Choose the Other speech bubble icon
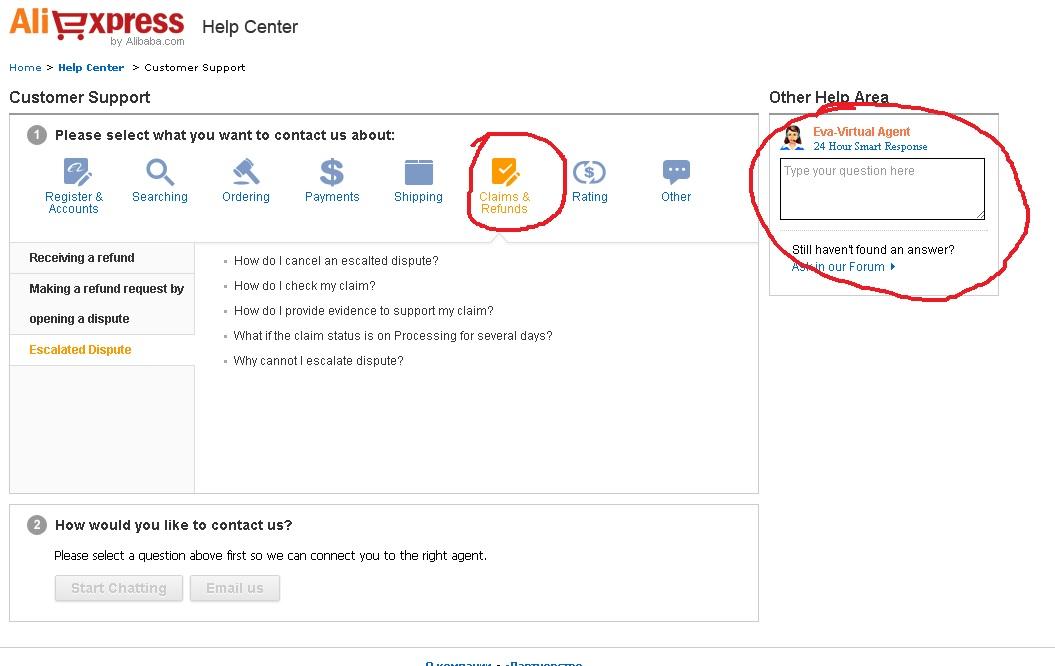The width and height of the screenshot is (1055, 666). click(x=676, y=172)
